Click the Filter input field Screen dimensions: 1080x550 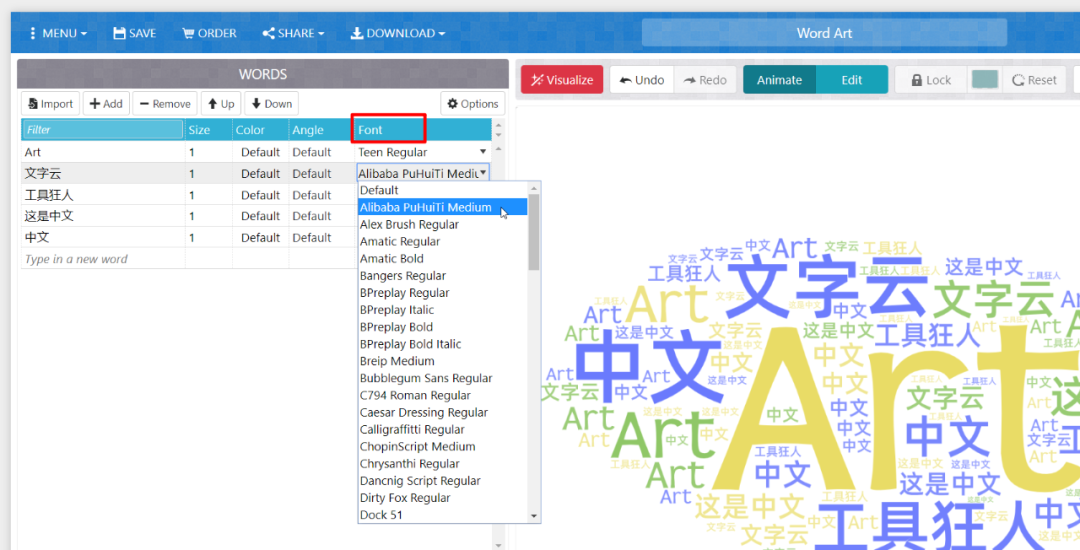(x=103, y=129)
